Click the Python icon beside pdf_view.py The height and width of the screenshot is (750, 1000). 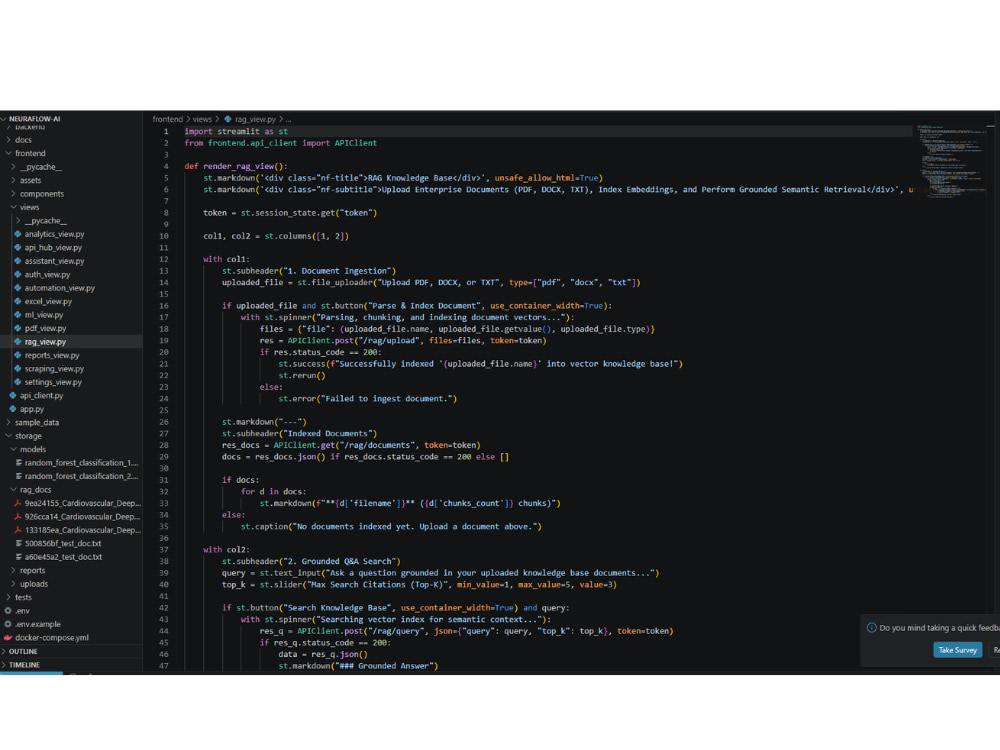click(x=18, y=328)
